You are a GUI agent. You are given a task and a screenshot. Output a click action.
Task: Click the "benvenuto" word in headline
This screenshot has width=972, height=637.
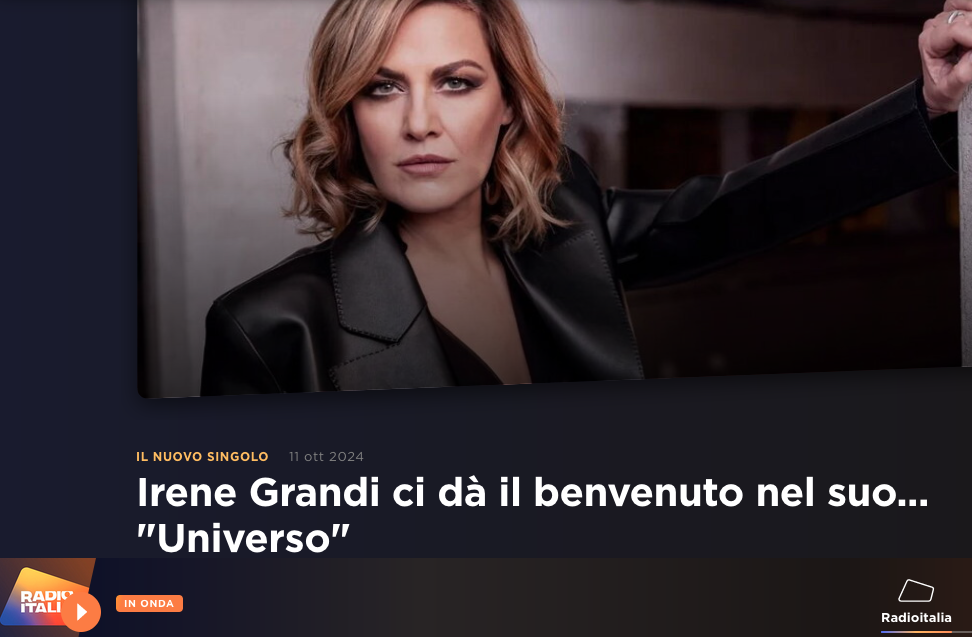638,493
